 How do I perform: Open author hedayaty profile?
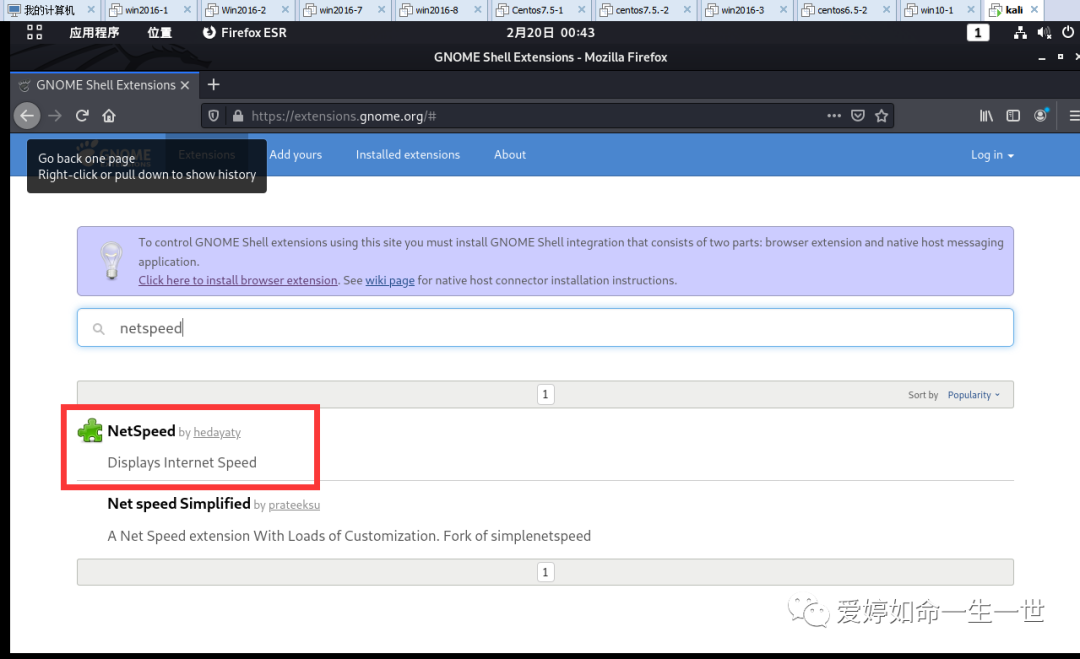(x=217, y=432)
